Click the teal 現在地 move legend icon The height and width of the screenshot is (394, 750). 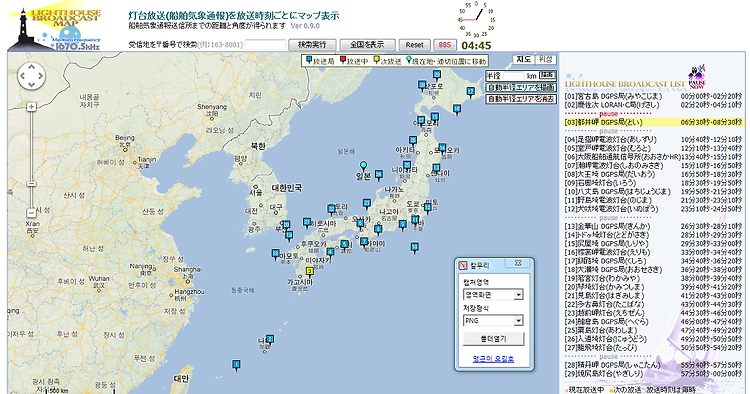pos(408,60)
